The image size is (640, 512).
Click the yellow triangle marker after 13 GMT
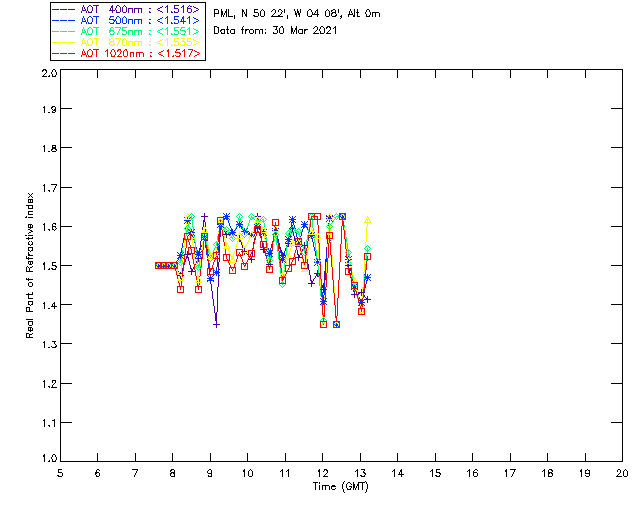coord(367,220)
